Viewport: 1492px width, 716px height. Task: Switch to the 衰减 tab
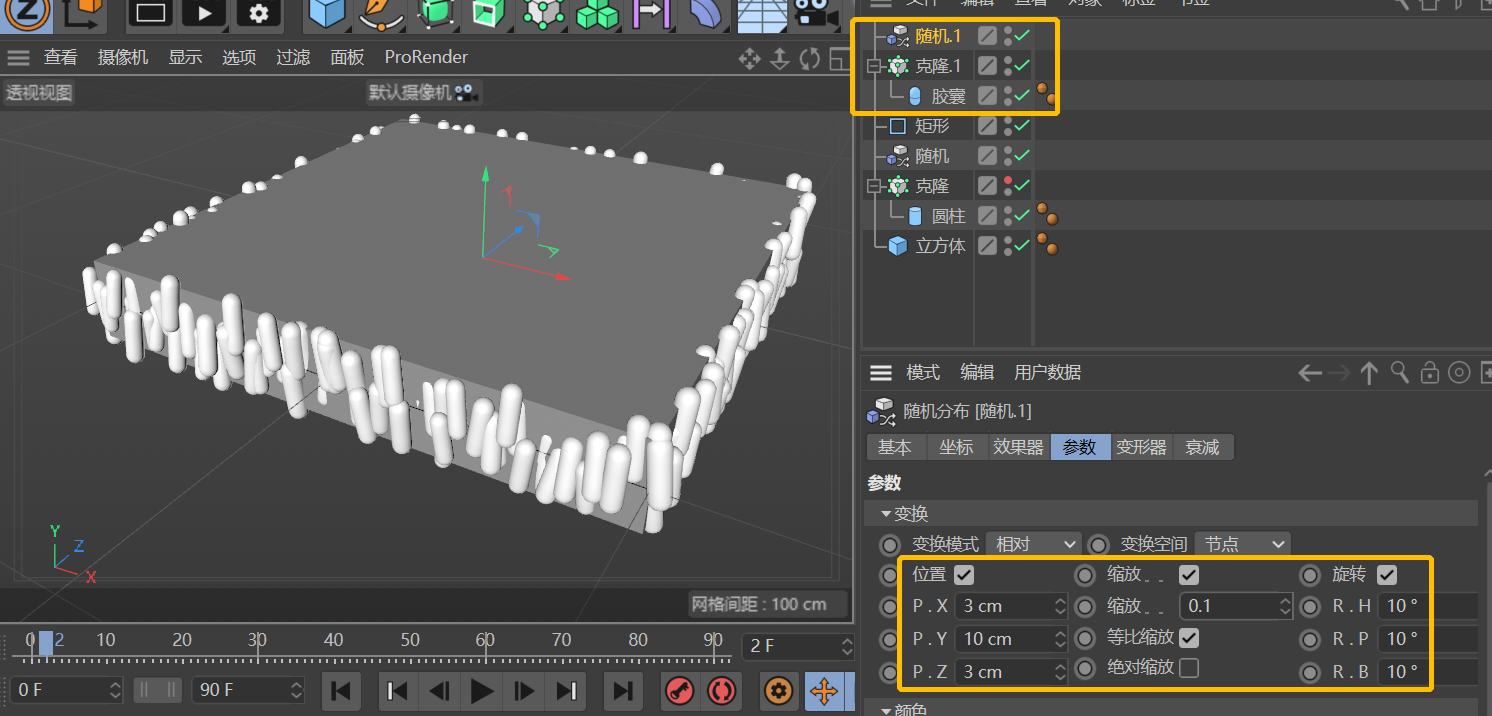[x=1202, y=447]
